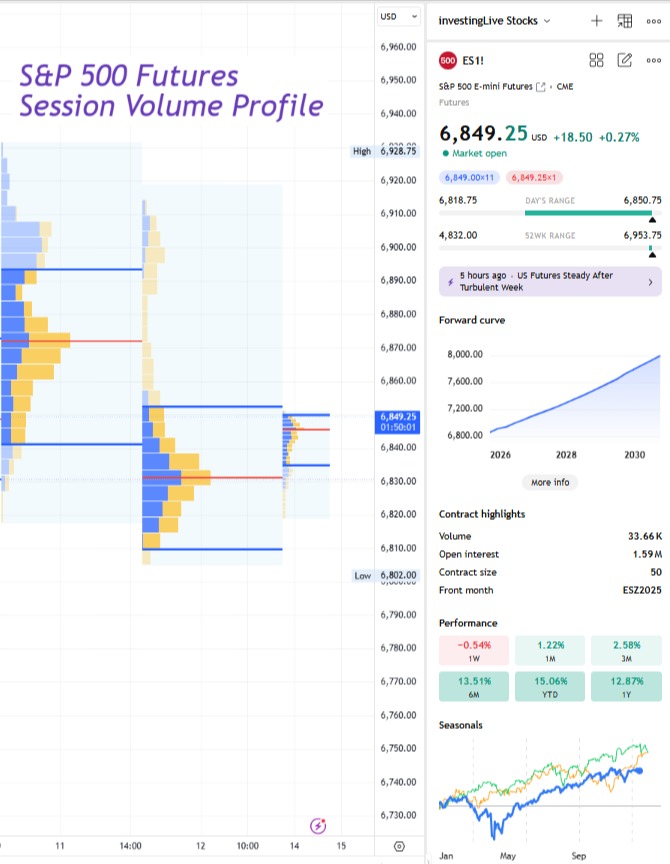The image size is (670, 864).
Task: Click the grid layout icon next to ES1!
Action: [595, 60]
